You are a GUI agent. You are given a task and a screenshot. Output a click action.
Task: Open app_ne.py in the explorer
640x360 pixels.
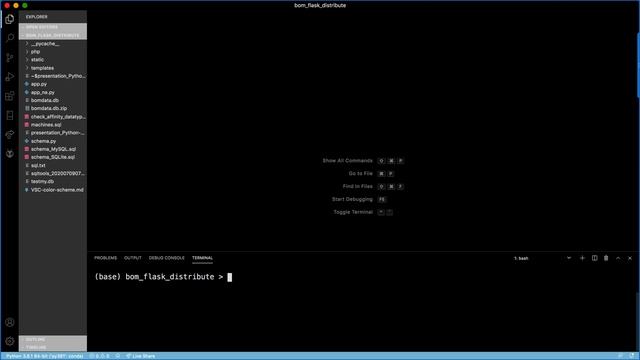53,92
